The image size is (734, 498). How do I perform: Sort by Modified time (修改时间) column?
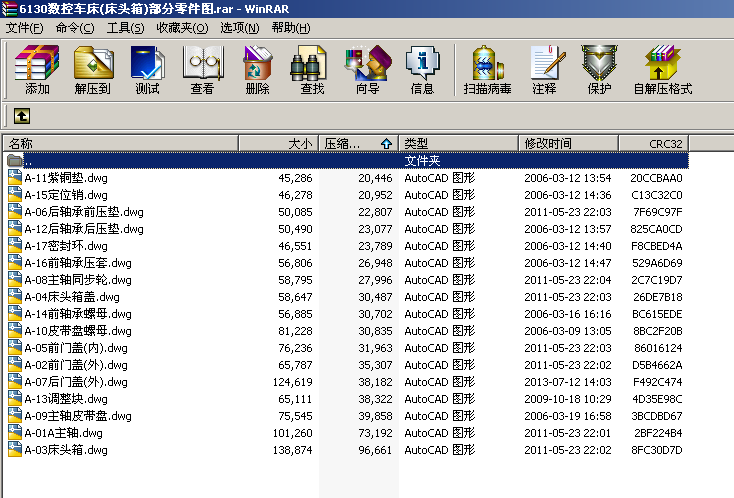coord(568,143)
